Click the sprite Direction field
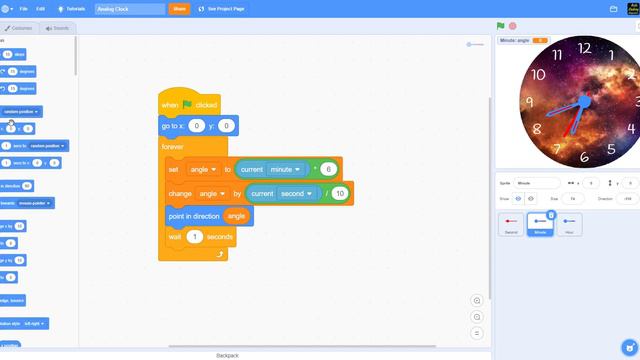Viewport: 640px width, 360px height. coord(628,199)
